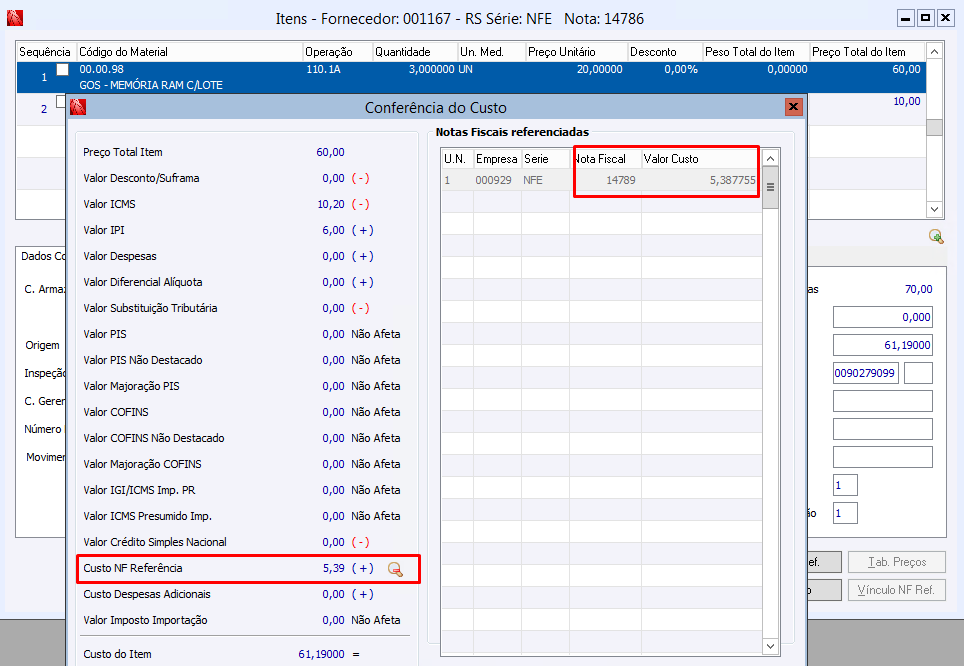
Task: Click the Valor ICMS value 10,20
Action: click(x=331, y=204)
